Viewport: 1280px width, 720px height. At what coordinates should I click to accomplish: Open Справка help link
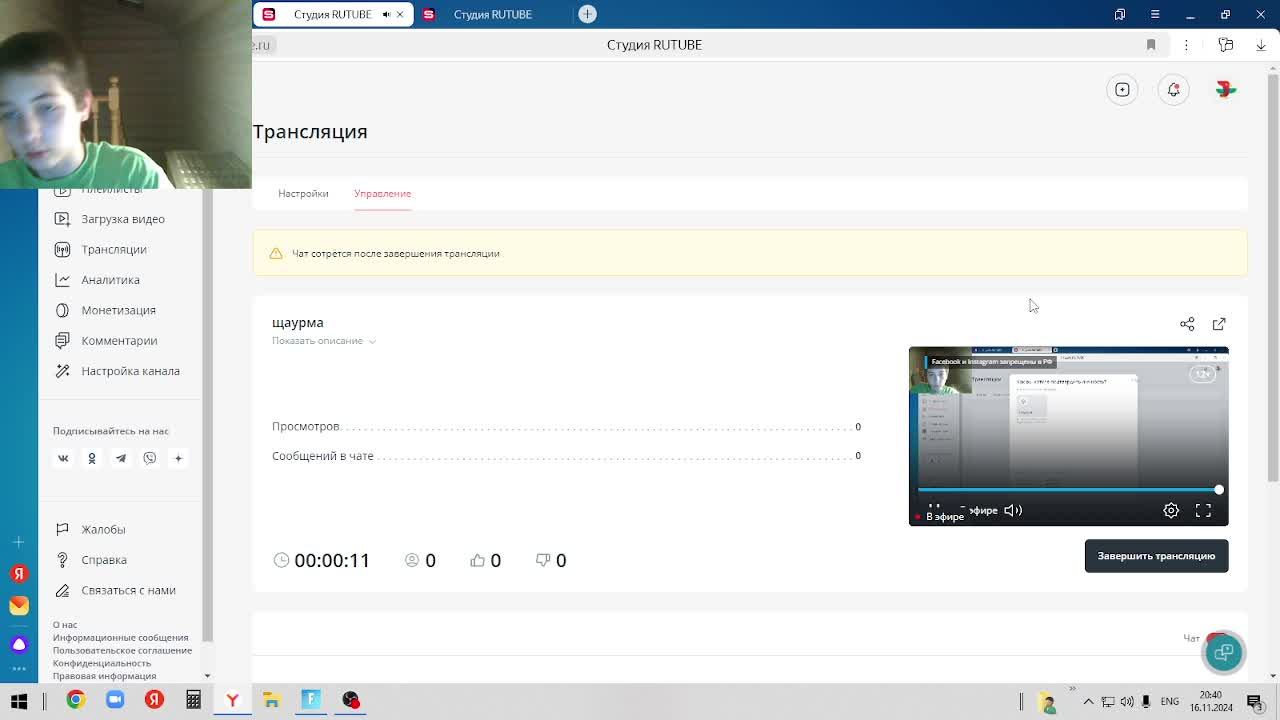coord(104,560)
